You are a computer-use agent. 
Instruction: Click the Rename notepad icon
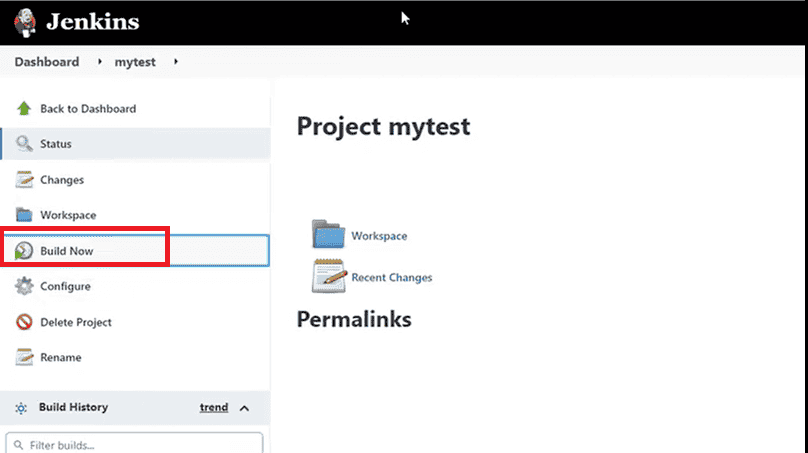click(24, 357)
